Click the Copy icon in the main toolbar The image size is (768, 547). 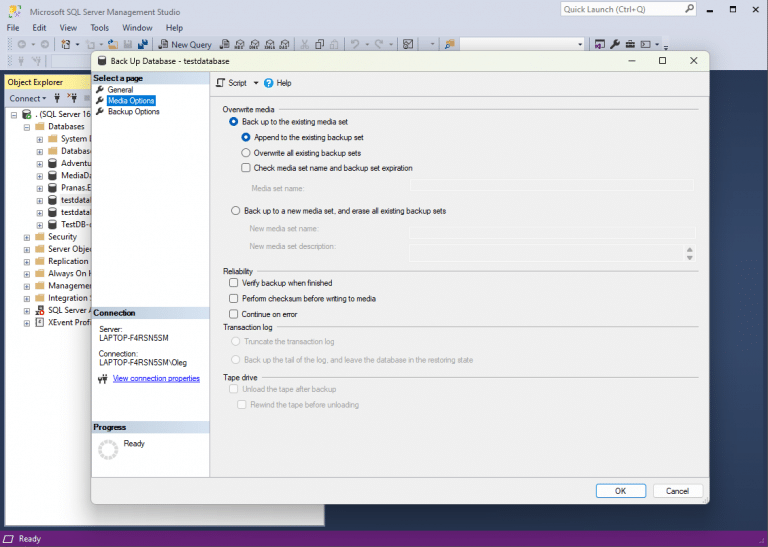click(319, 45)
